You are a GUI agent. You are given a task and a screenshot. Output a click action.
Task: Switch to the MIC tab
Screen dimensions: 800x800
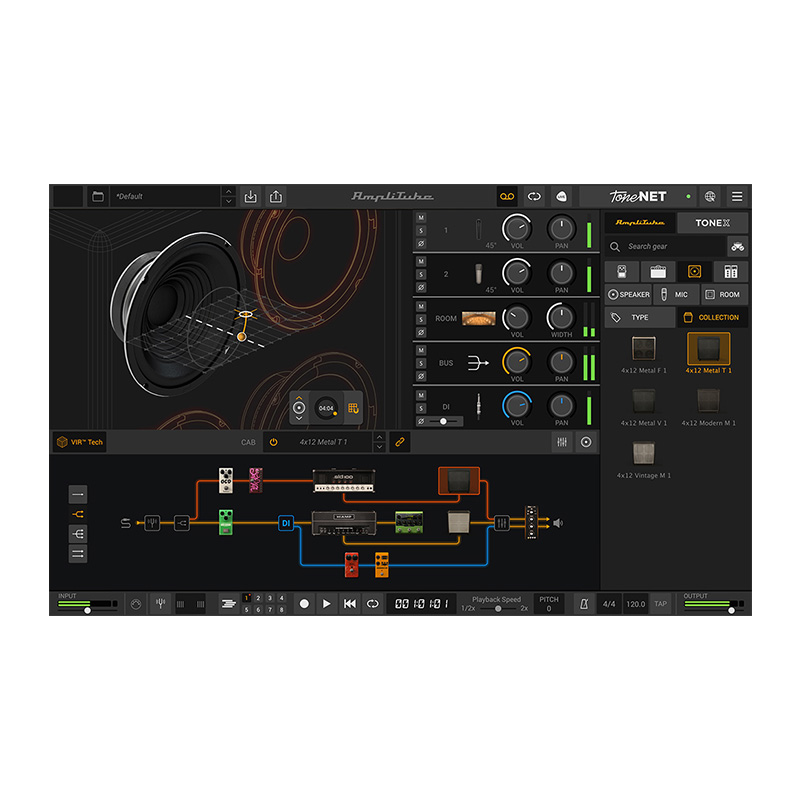(676, 295)
